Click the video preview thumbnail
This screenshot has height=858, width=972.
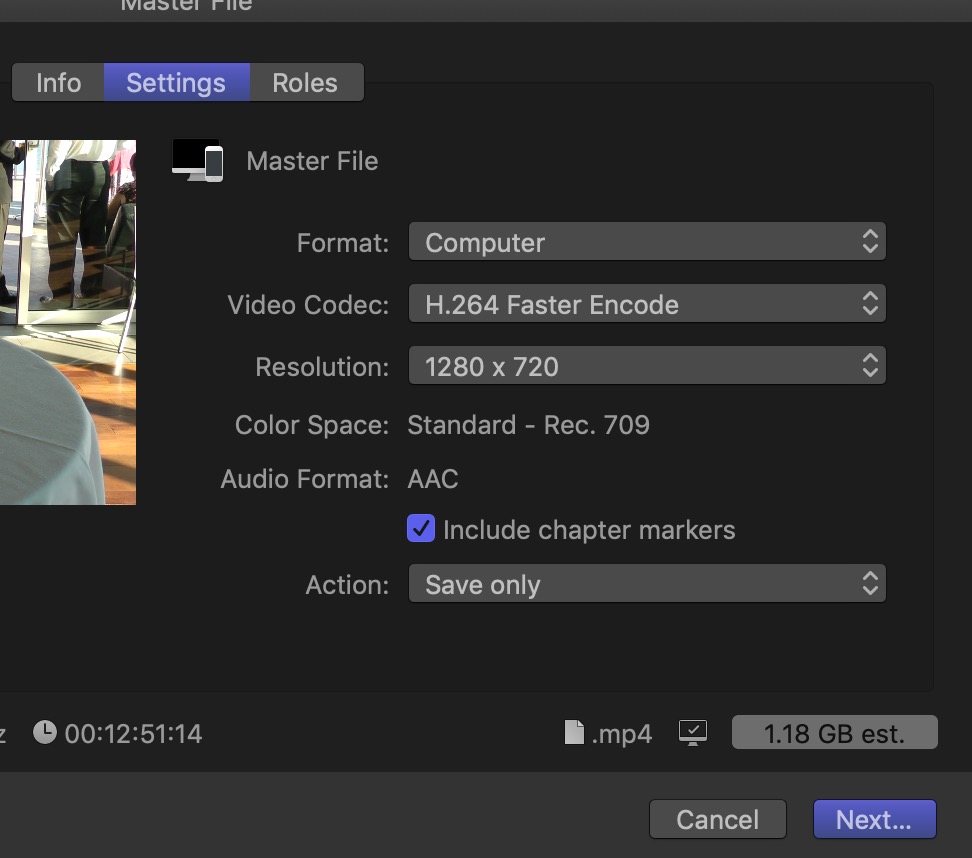tap(68, 322)
